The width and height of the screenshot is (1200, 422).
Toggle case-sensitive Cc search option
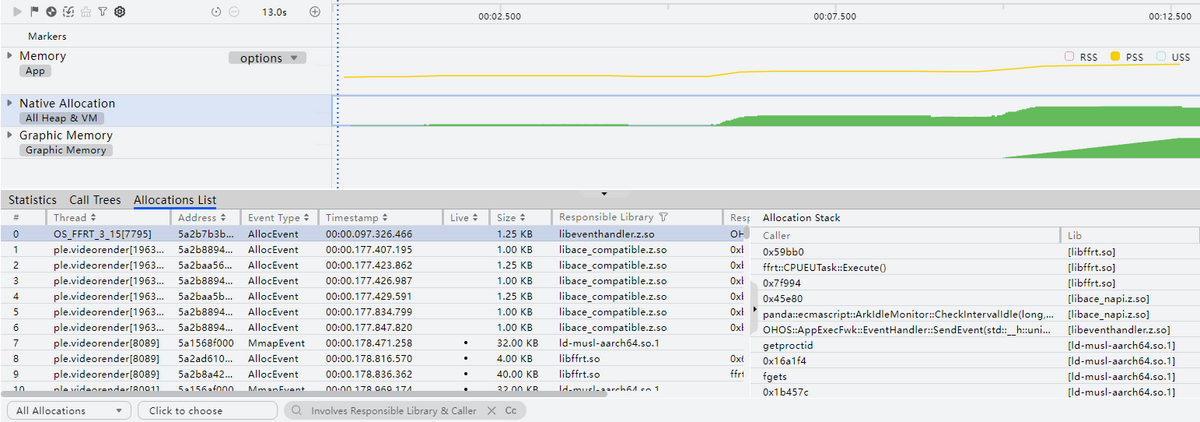coord(510,411)
